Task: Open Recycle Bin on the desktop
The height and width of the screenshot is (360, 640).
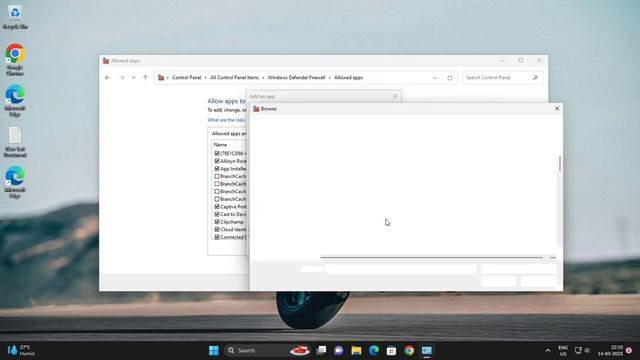Action: click(15, 18)
